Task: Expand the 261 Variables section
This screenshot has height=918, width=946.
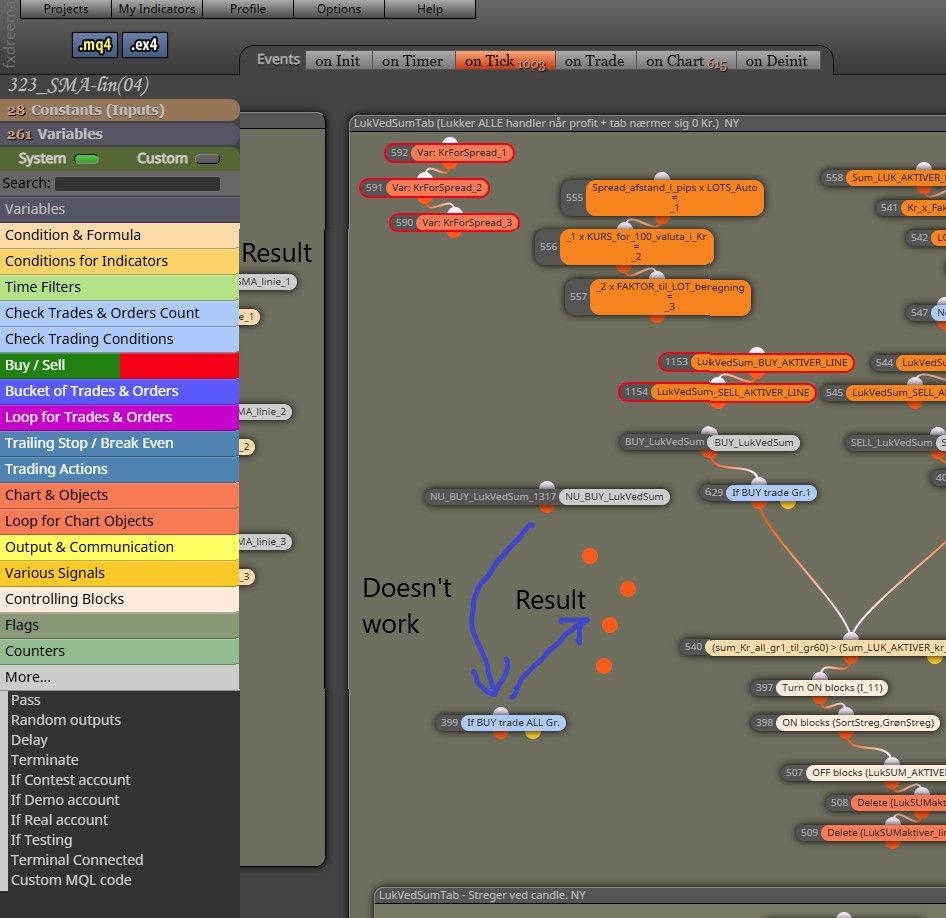Action: (119, 134)
